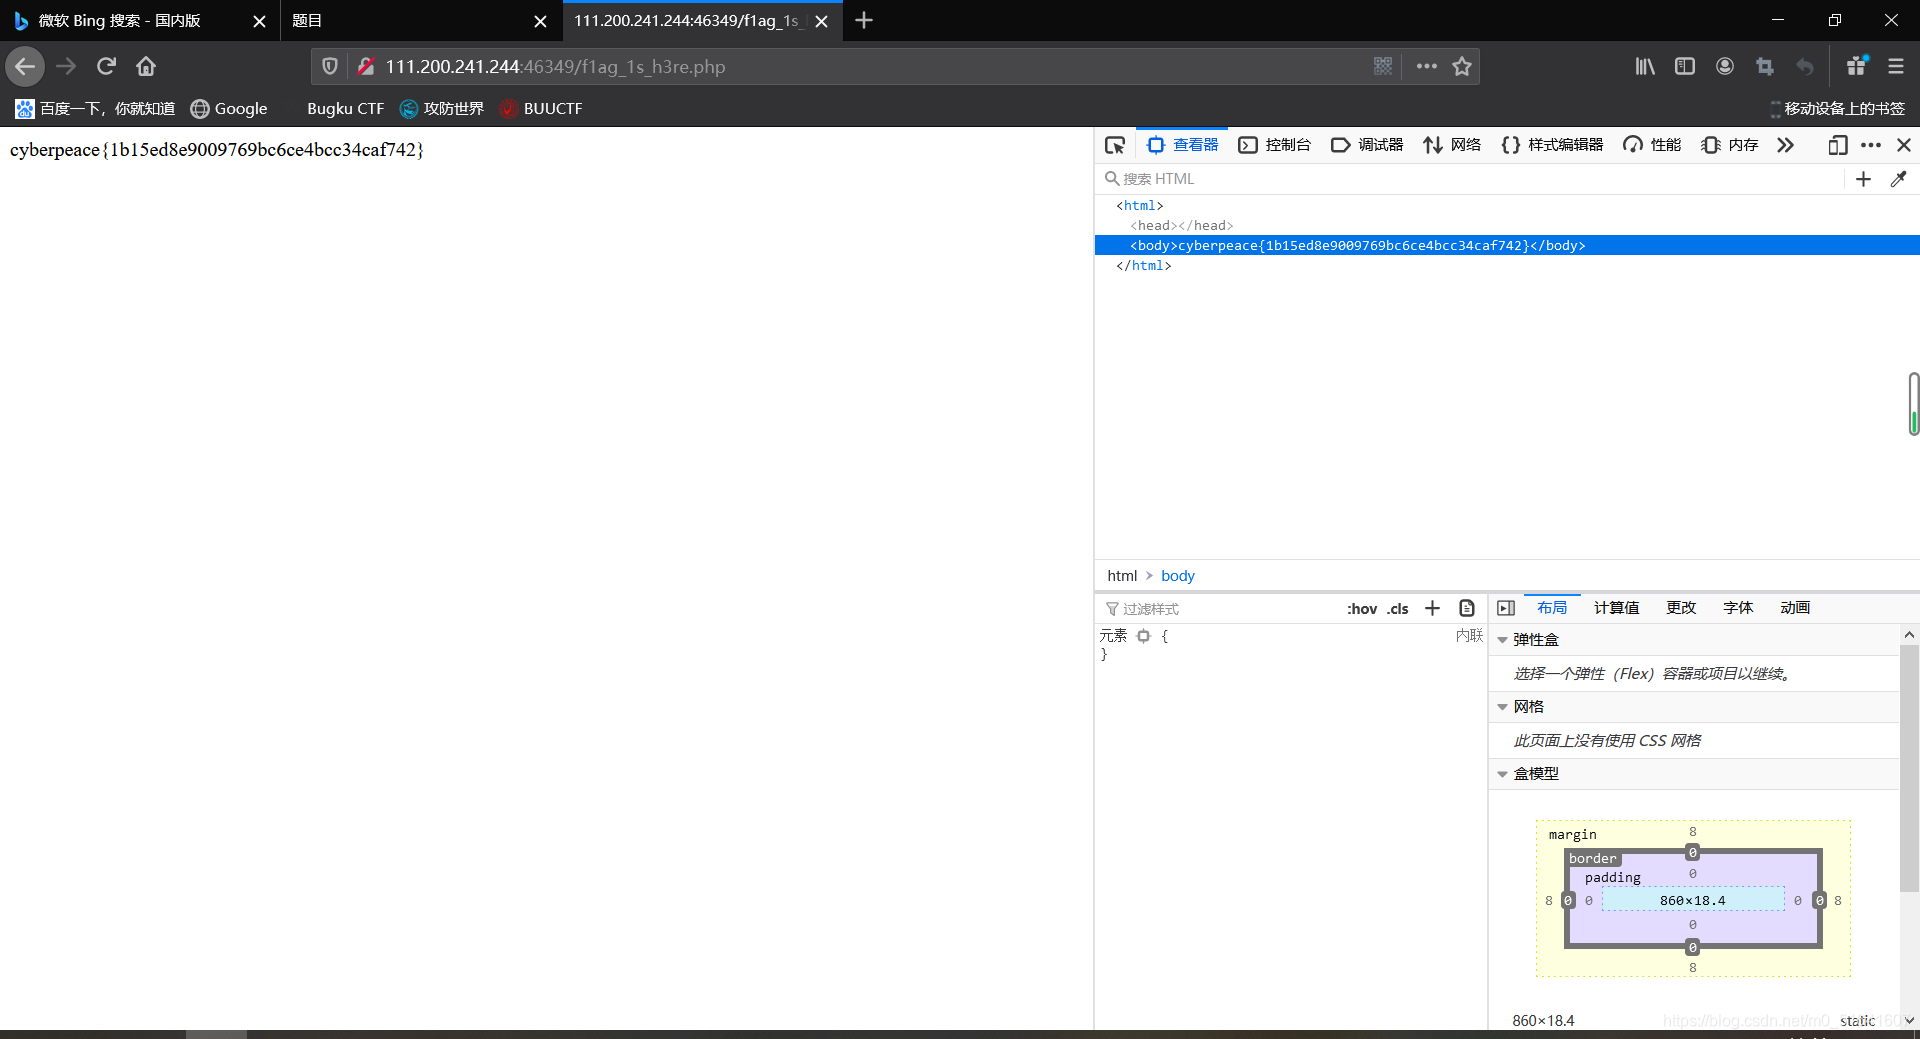Screen dimensions: 1920x1039
Task: Take a screenshot with the crop icon
Action: click(1765, 66)
